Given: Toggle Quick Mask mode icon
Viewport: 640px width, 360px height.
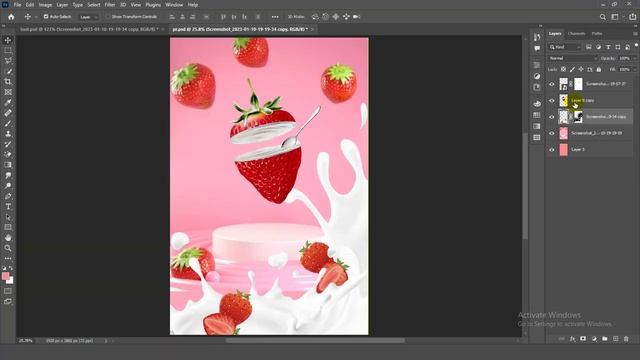Looking at the screenshot, I should click(x=8, y=291).
